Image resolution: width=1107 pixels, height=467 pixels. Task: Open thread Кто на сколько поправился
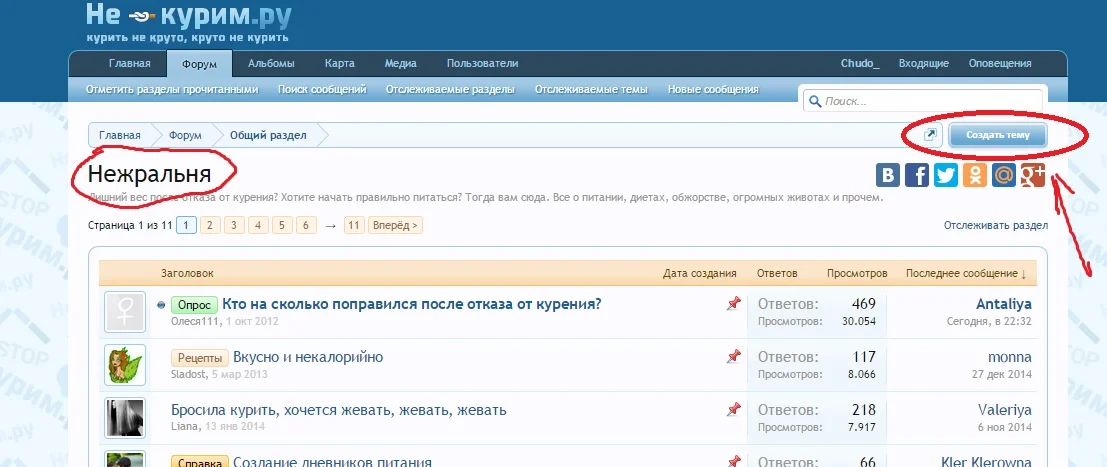[412, 305]
